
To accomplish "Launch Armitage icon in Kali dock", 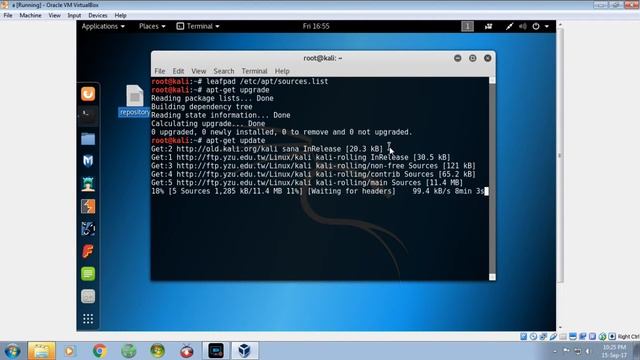I will (88, 184).
